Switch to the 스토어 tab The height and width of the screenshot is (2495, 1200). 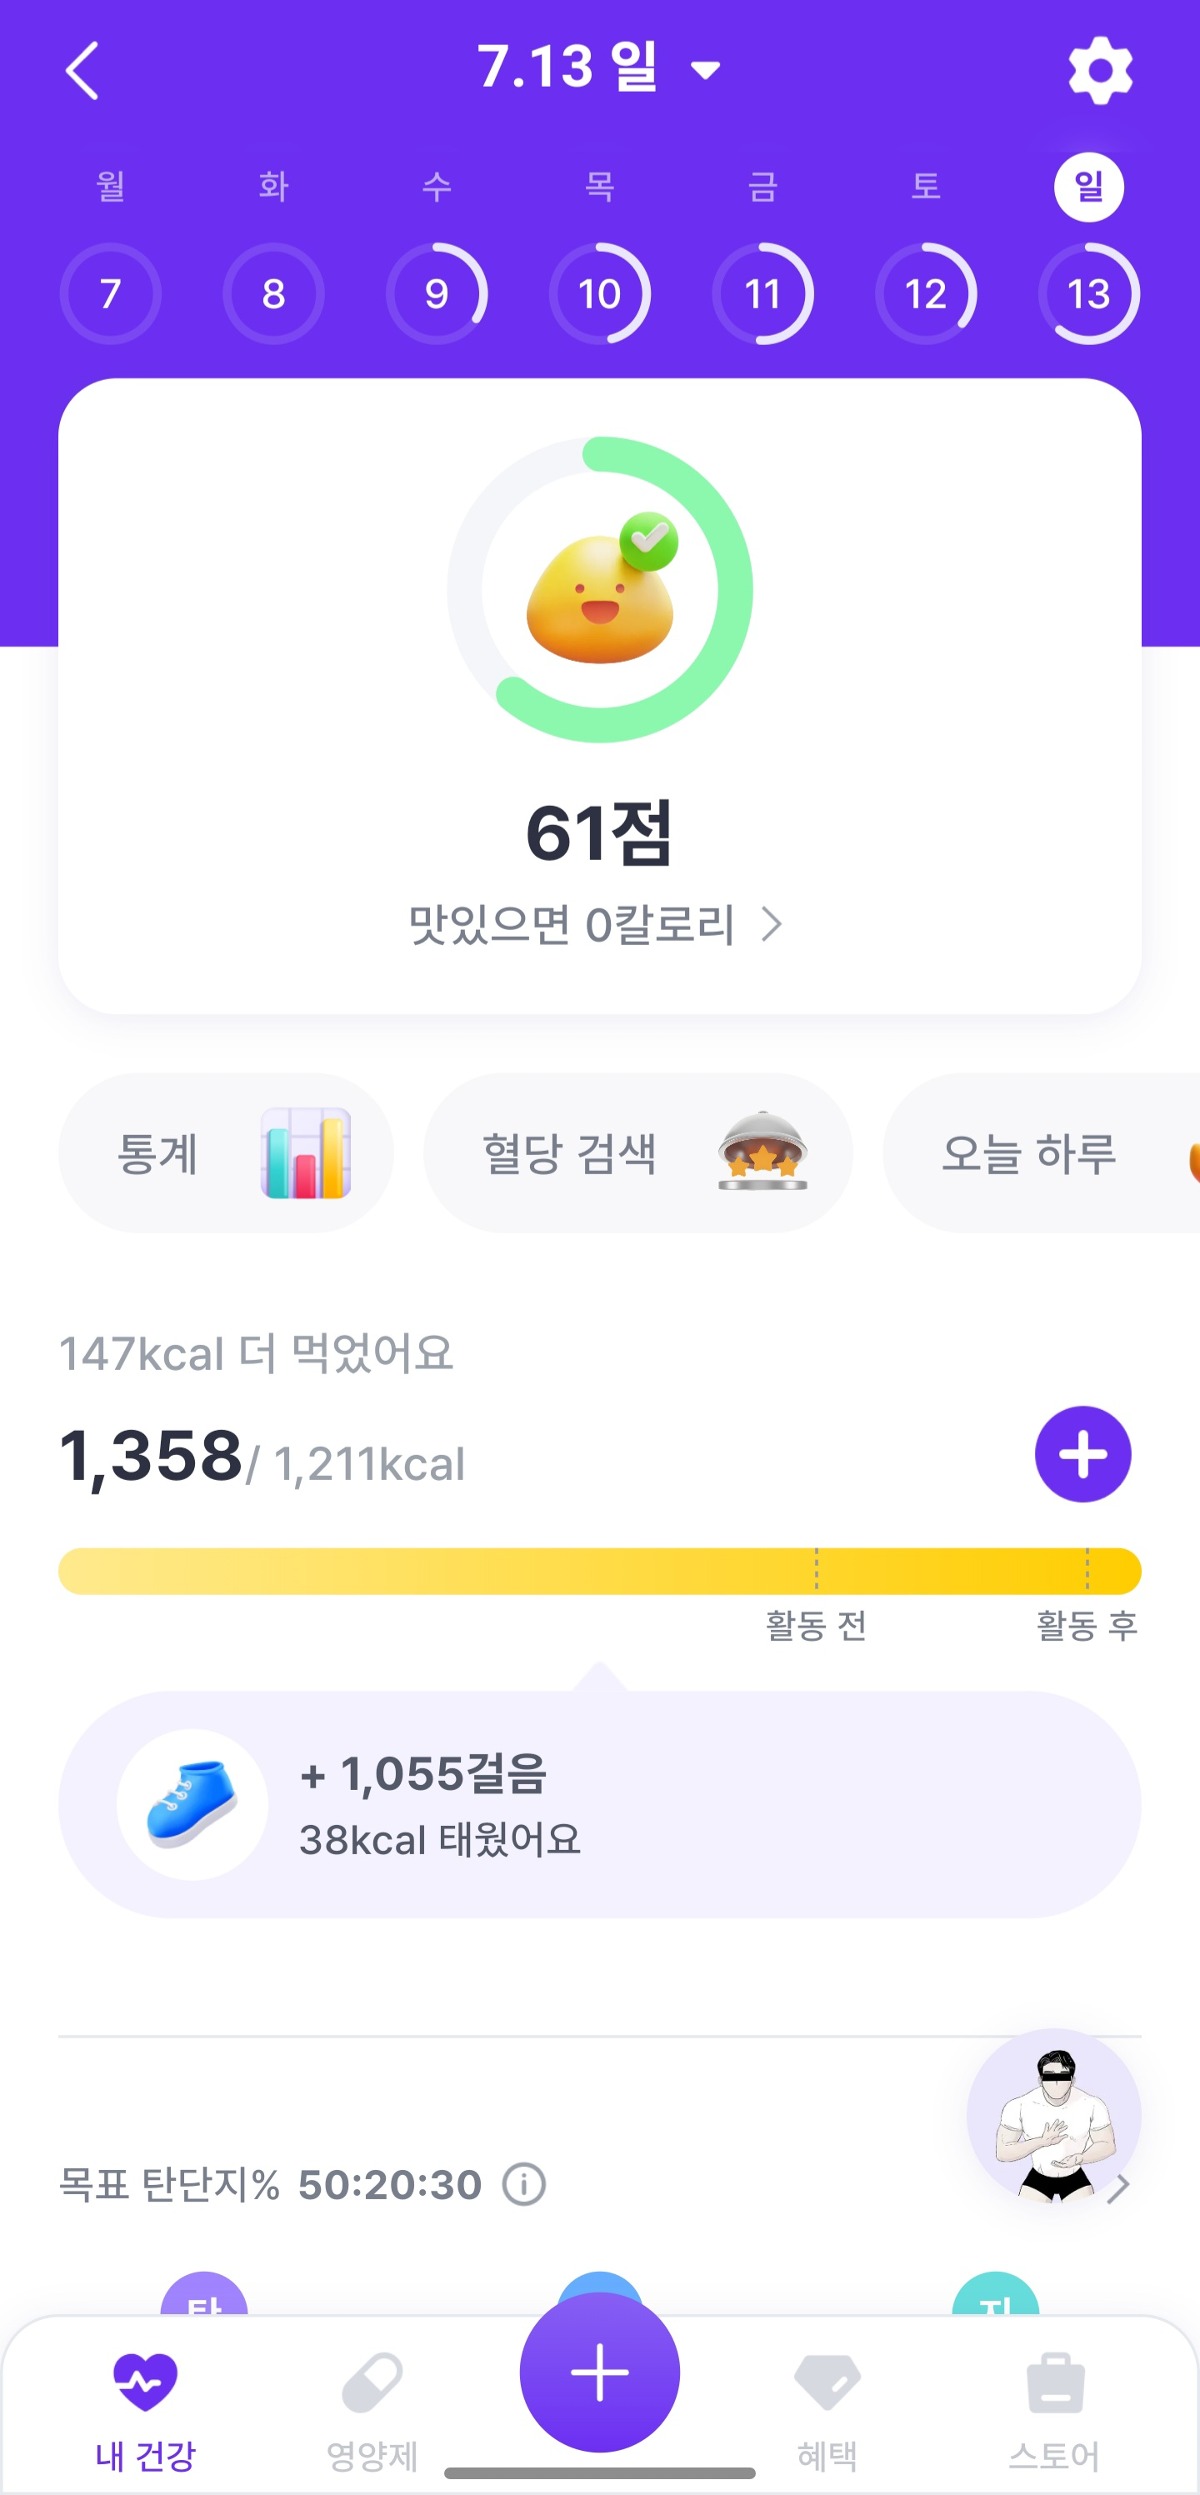pyautogui.click(x=1054, y=2409)
